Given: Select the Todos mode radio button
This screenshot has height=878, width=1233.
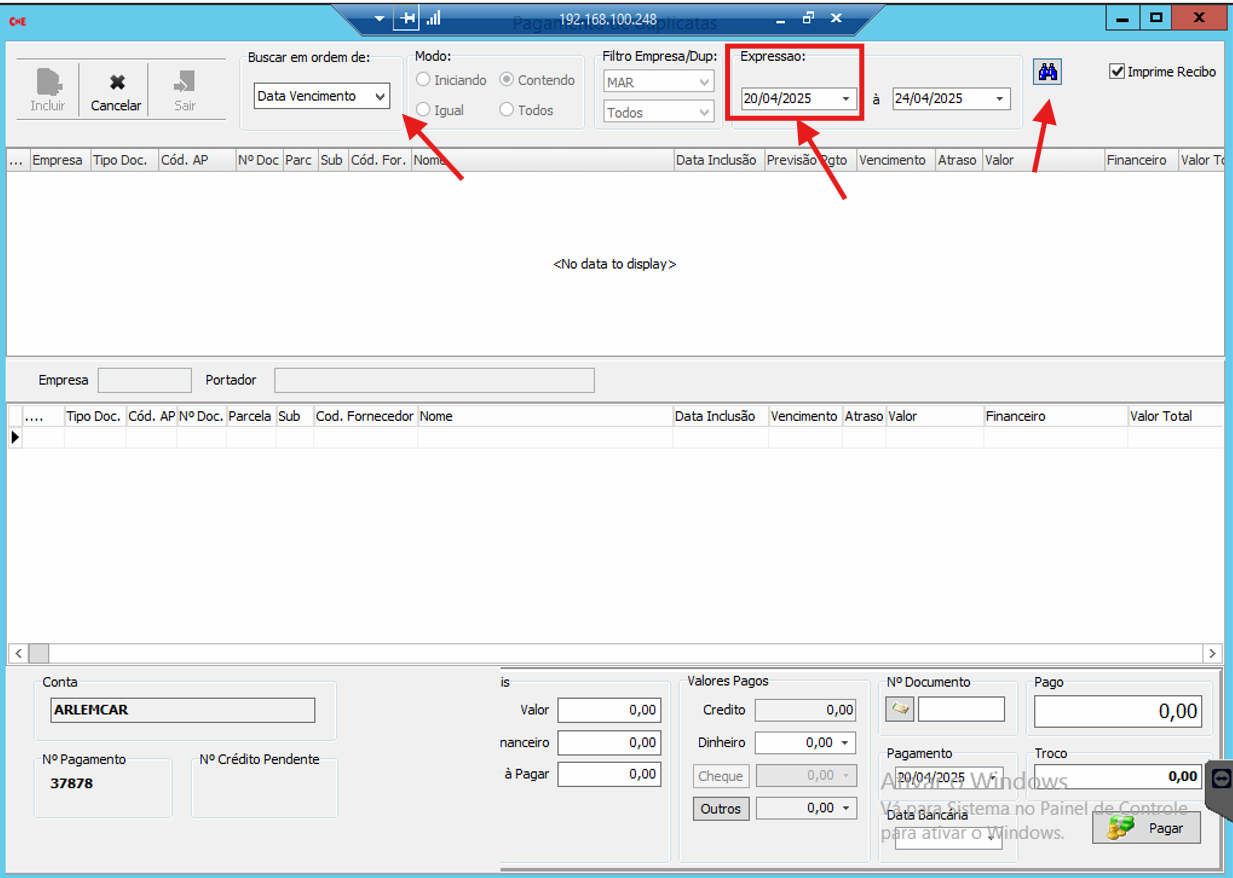Looking at the screenshot, I should (507, 110).
